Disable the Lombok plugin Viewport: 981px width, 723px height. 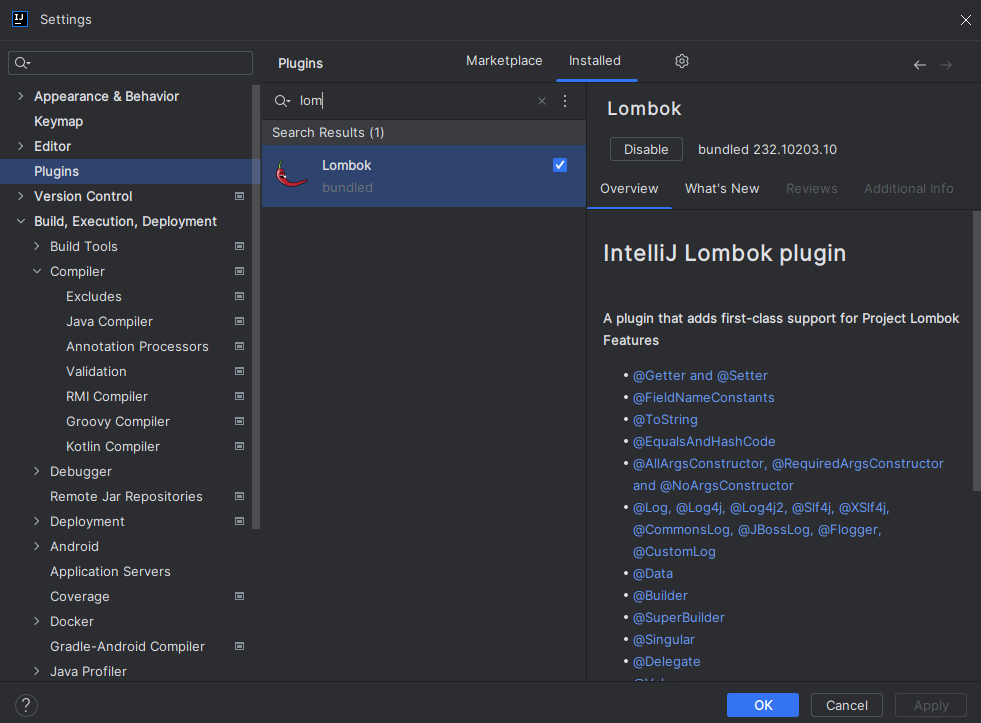pyautogui.click(x=646, y=149)
